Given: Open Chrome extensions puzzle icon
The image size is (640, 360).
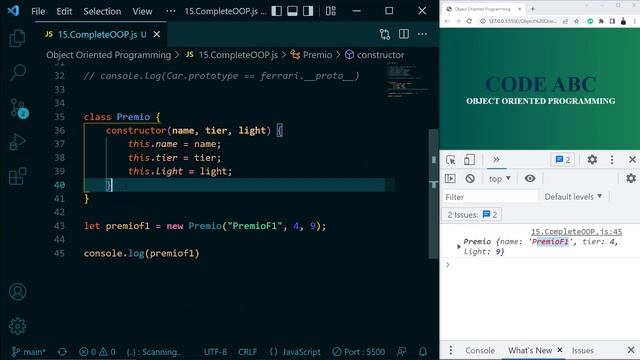Looking at the screenshot, I should point(601,21).
